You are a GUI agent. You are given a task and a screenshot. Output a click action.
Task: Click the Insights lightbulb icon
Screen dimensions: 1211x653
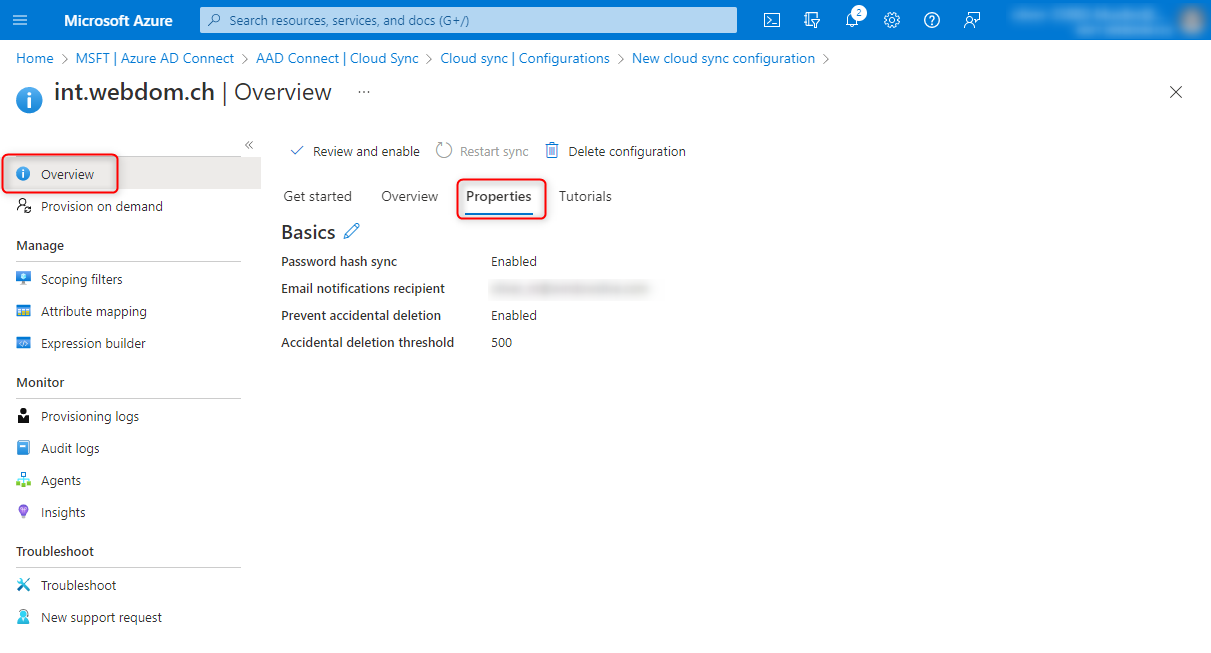tap(24, 512)
